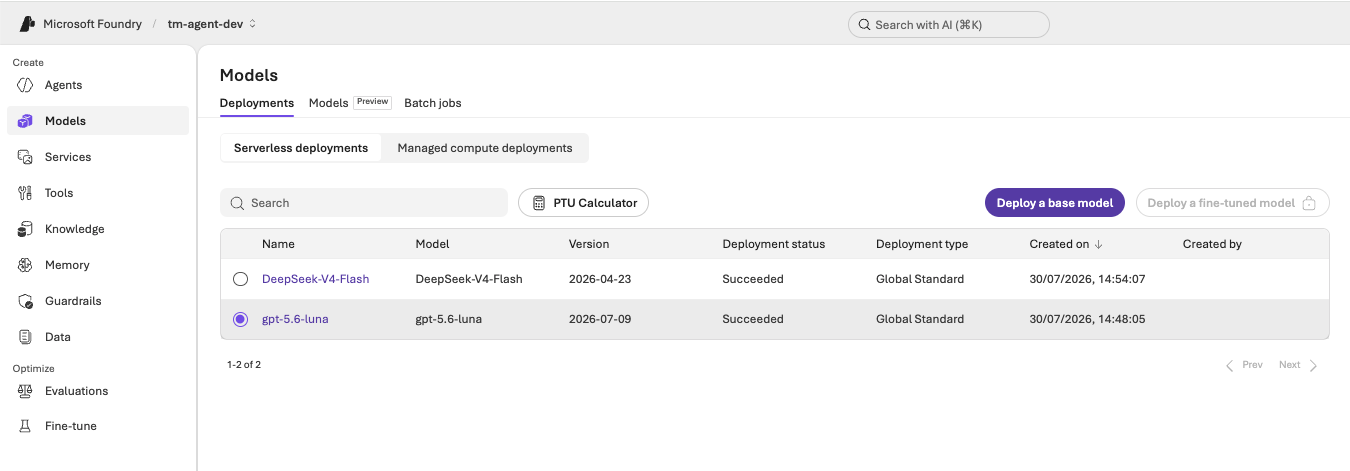Viewport: 1350px width, 471px height.
Task: Sort by Deployment status column header
Action: pyautogui.click(x=774, y=244)
